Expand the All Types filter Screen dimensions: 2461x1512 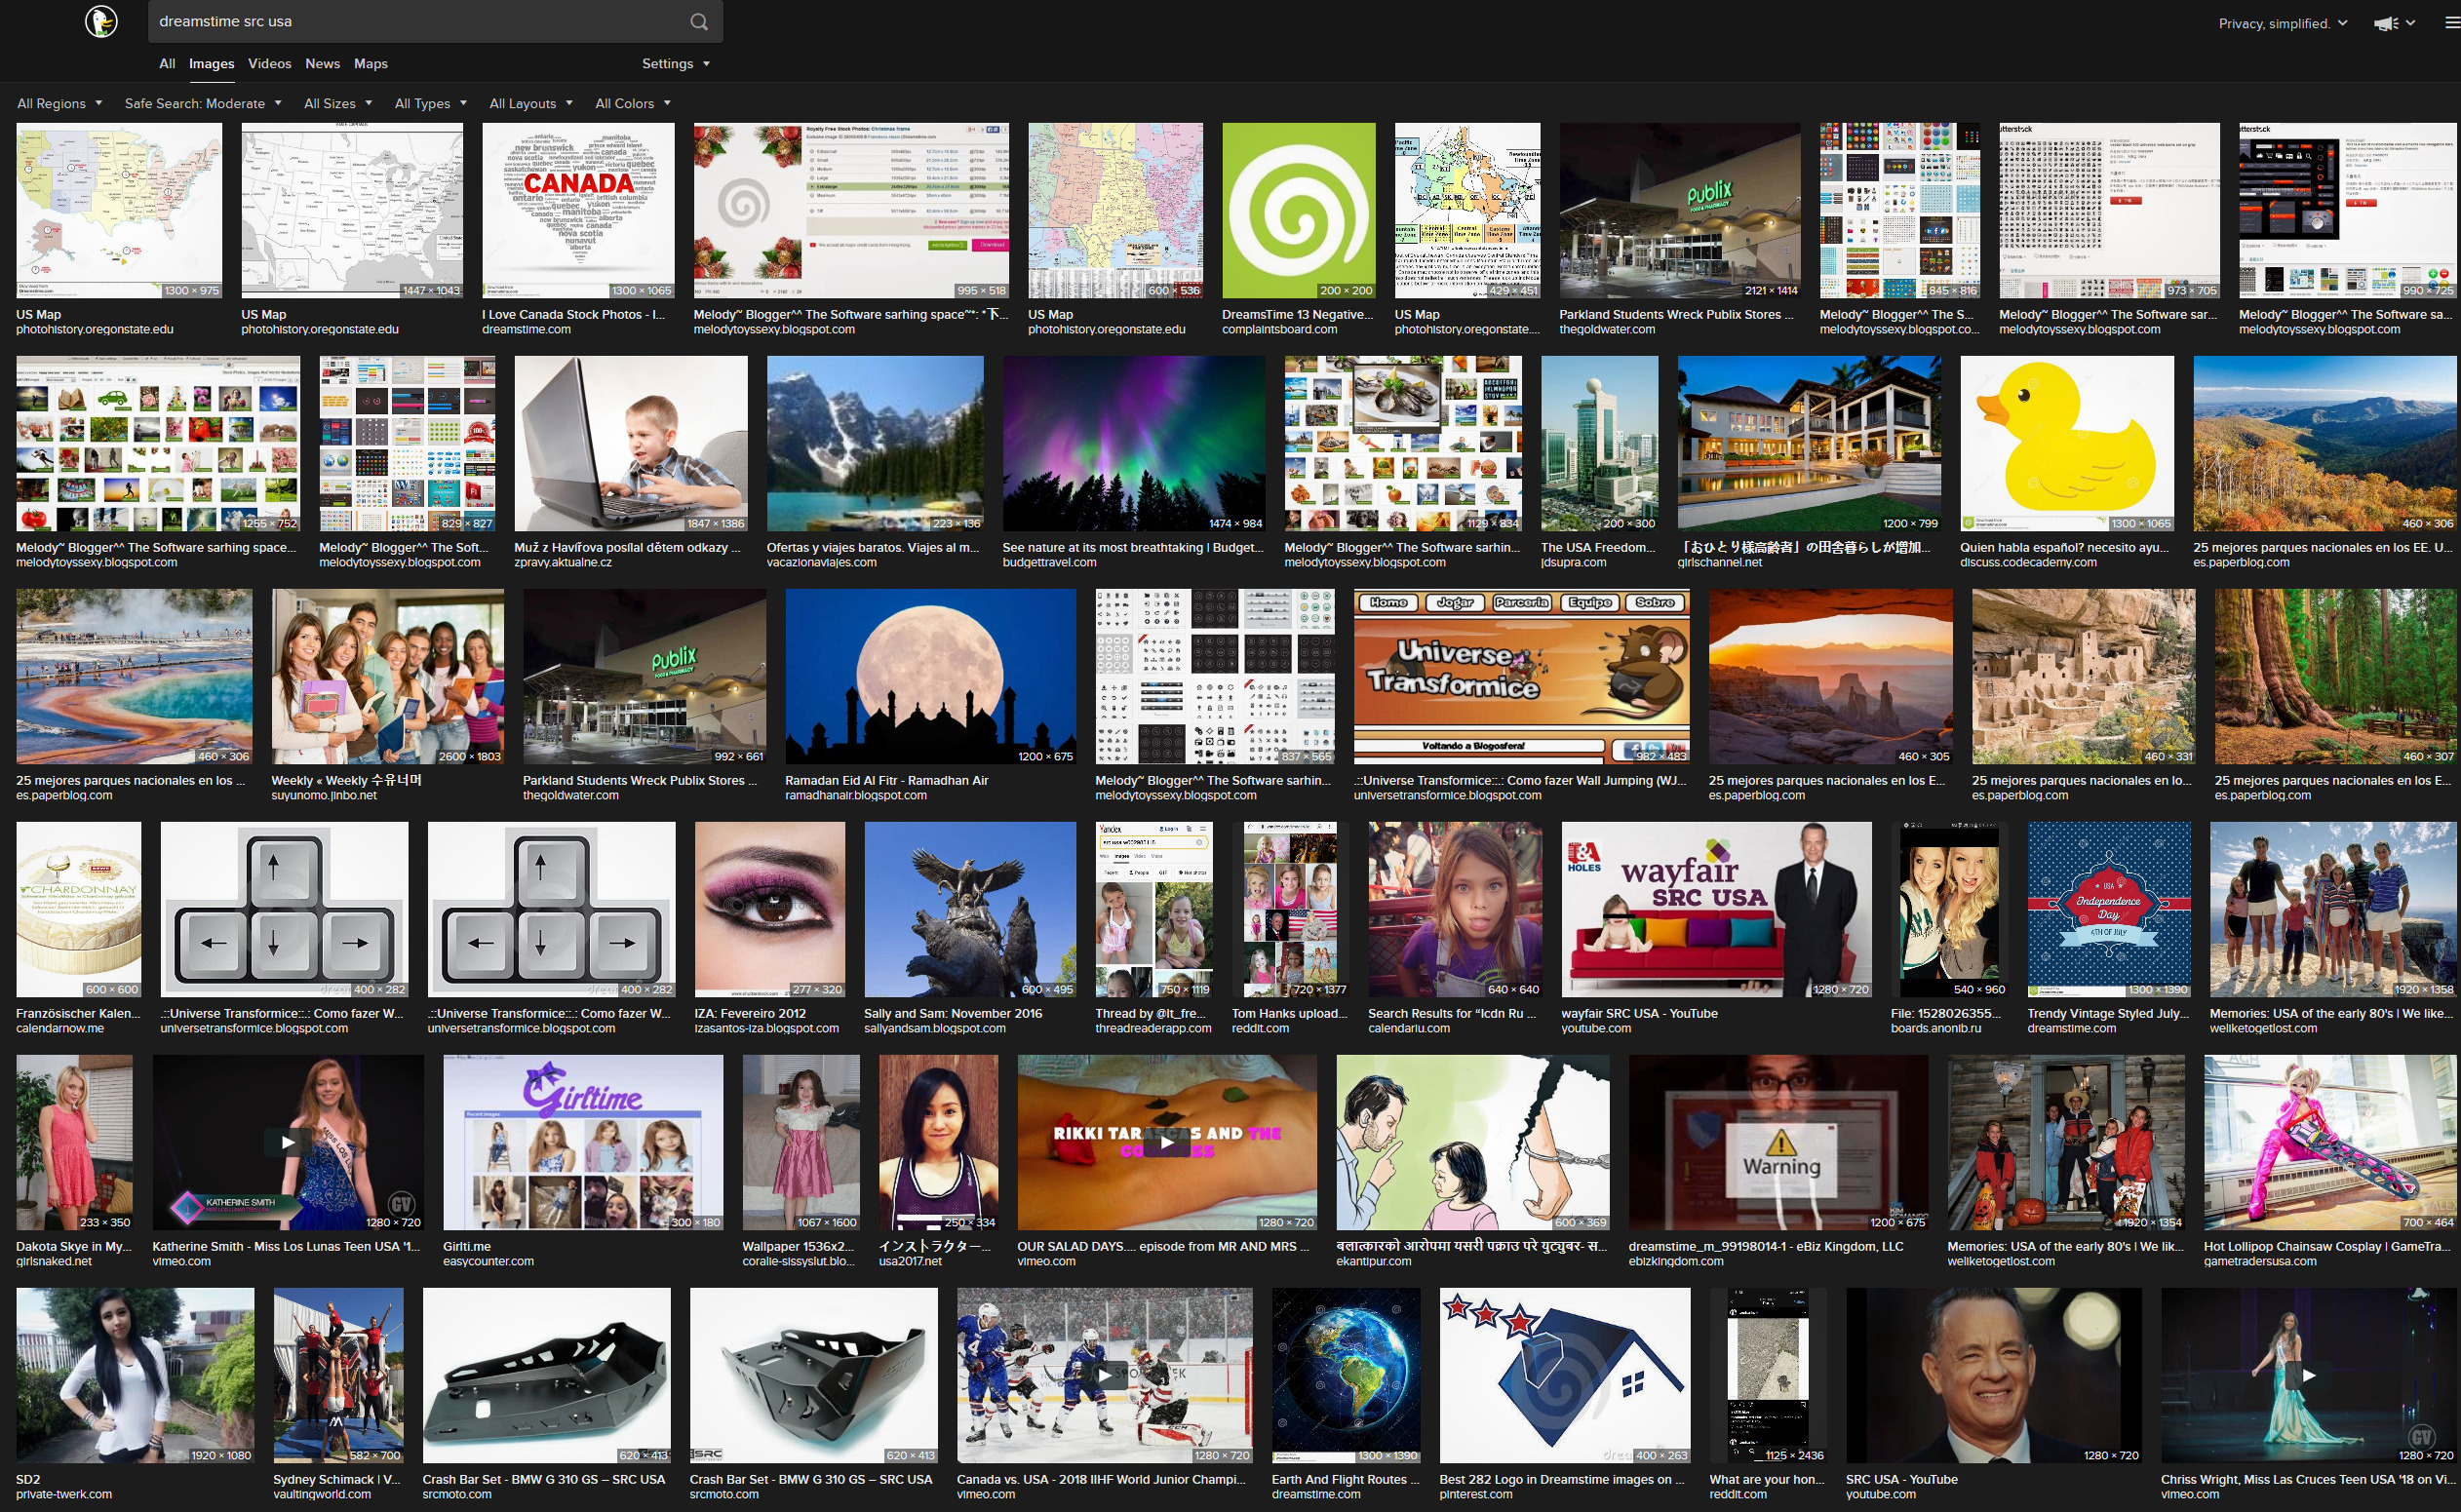(431, 103)
